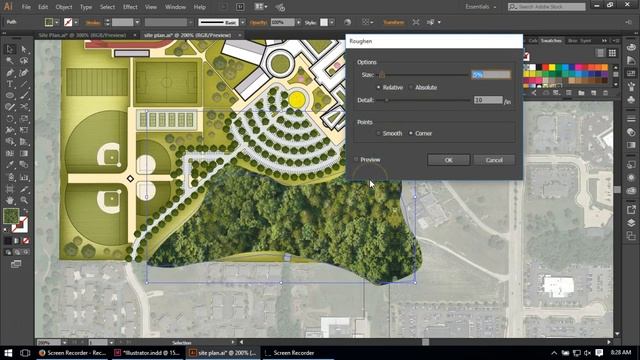640x360 pixels.
Task: Click the Detail slider handle in Roughen
Action: tap(387, 100)
